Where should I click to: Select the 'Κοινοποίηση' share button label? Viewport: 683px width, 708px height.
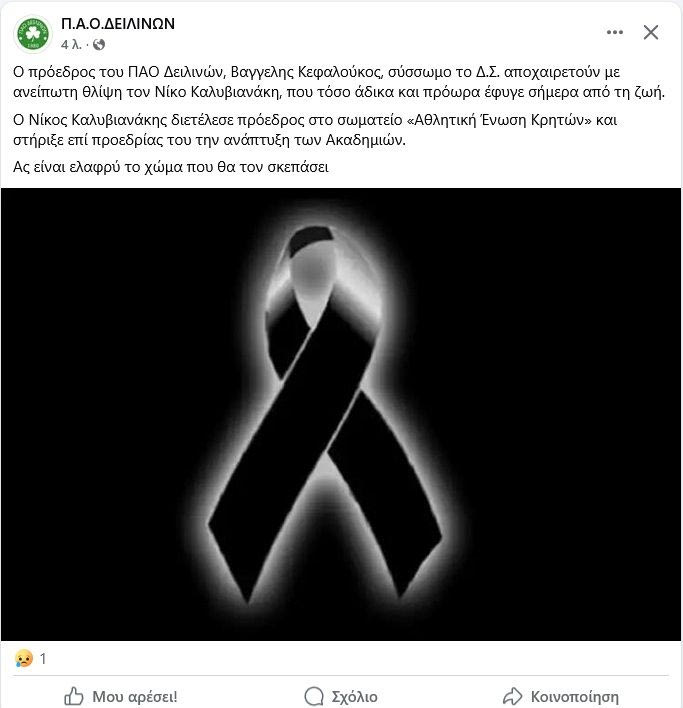[x=575, y=697]
